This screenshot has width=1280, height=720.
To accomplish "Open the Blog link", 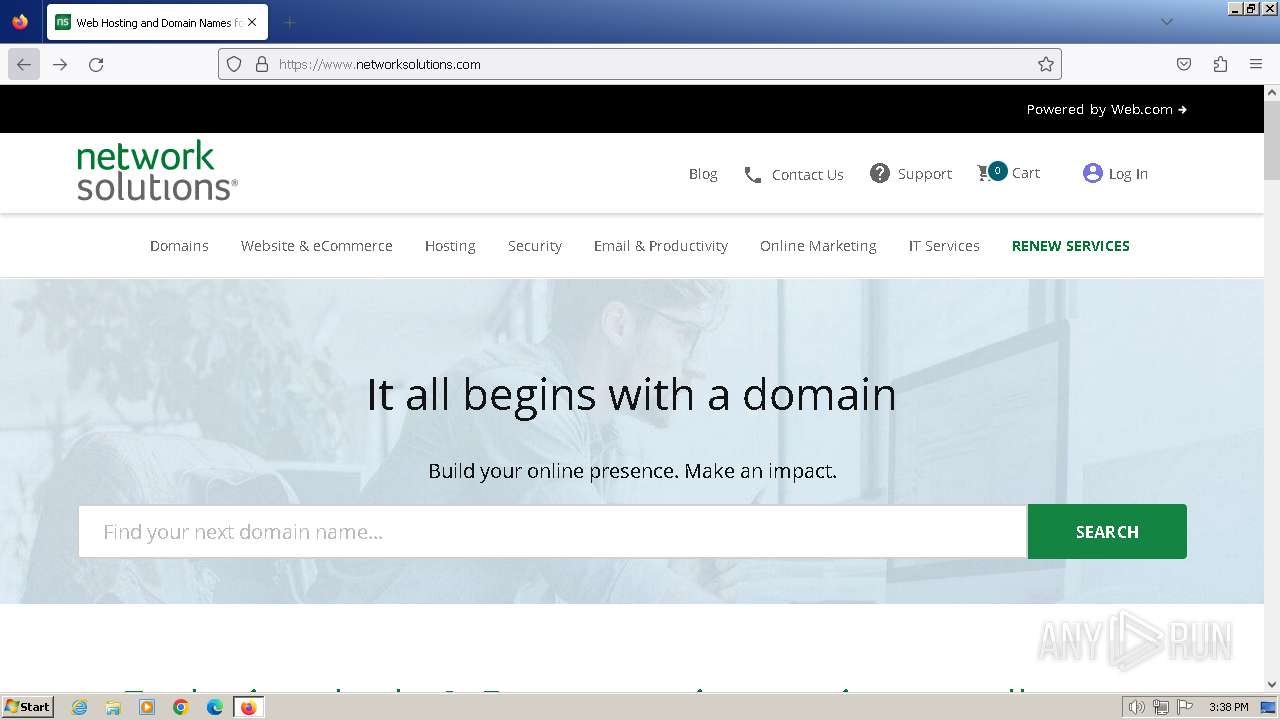I will click(x=703, y=174).
